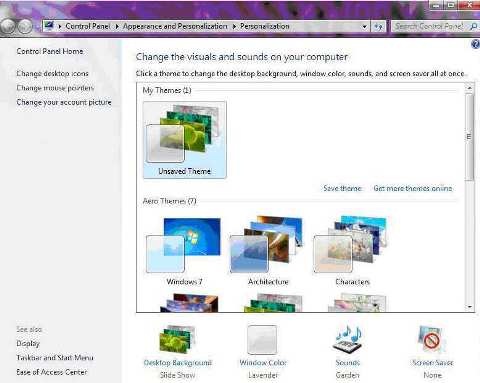Open the Sounds Garden icon
Image resolution: width=480 pixels, height=383 pixels.
tap(347, 339)
